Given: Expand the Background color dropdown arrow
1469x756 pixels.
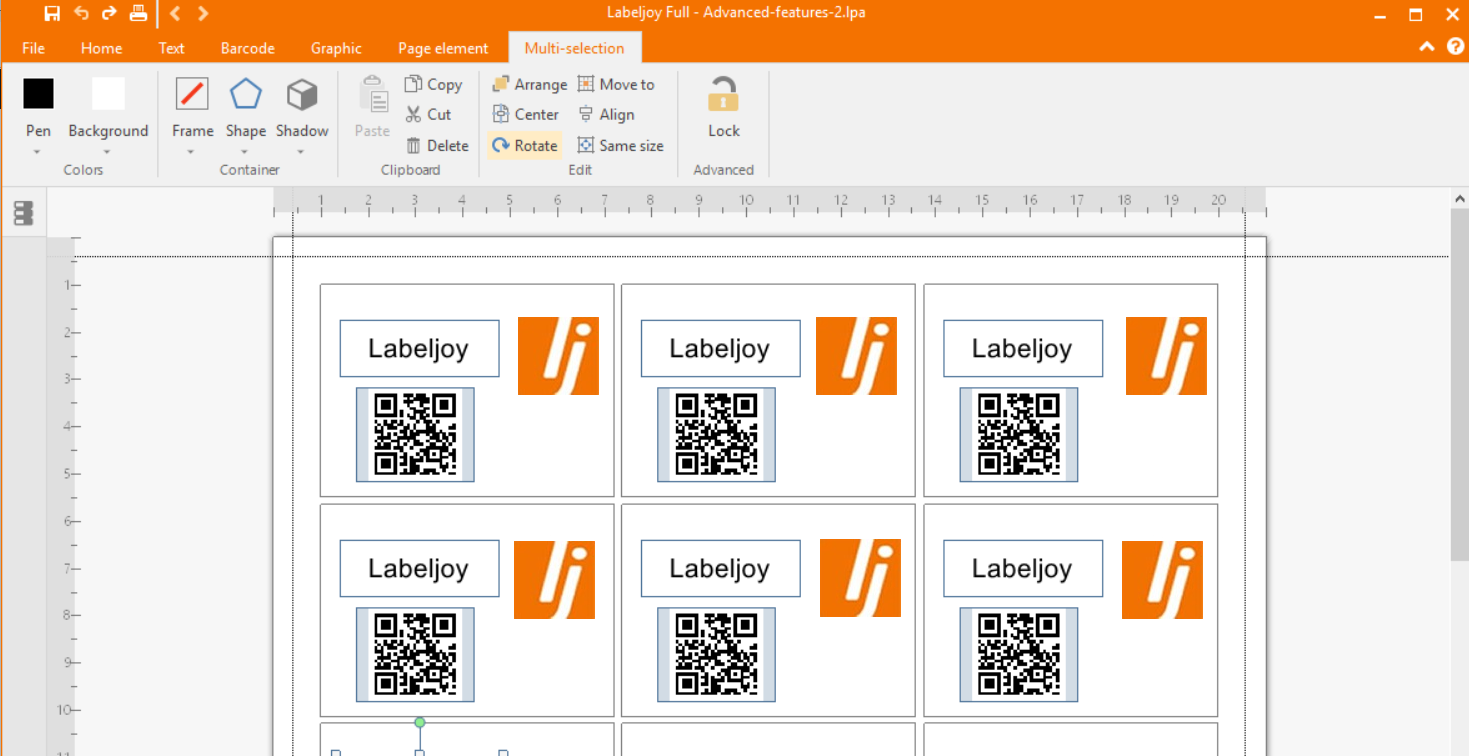Looking at the screenshot, I should pos(107,152).
